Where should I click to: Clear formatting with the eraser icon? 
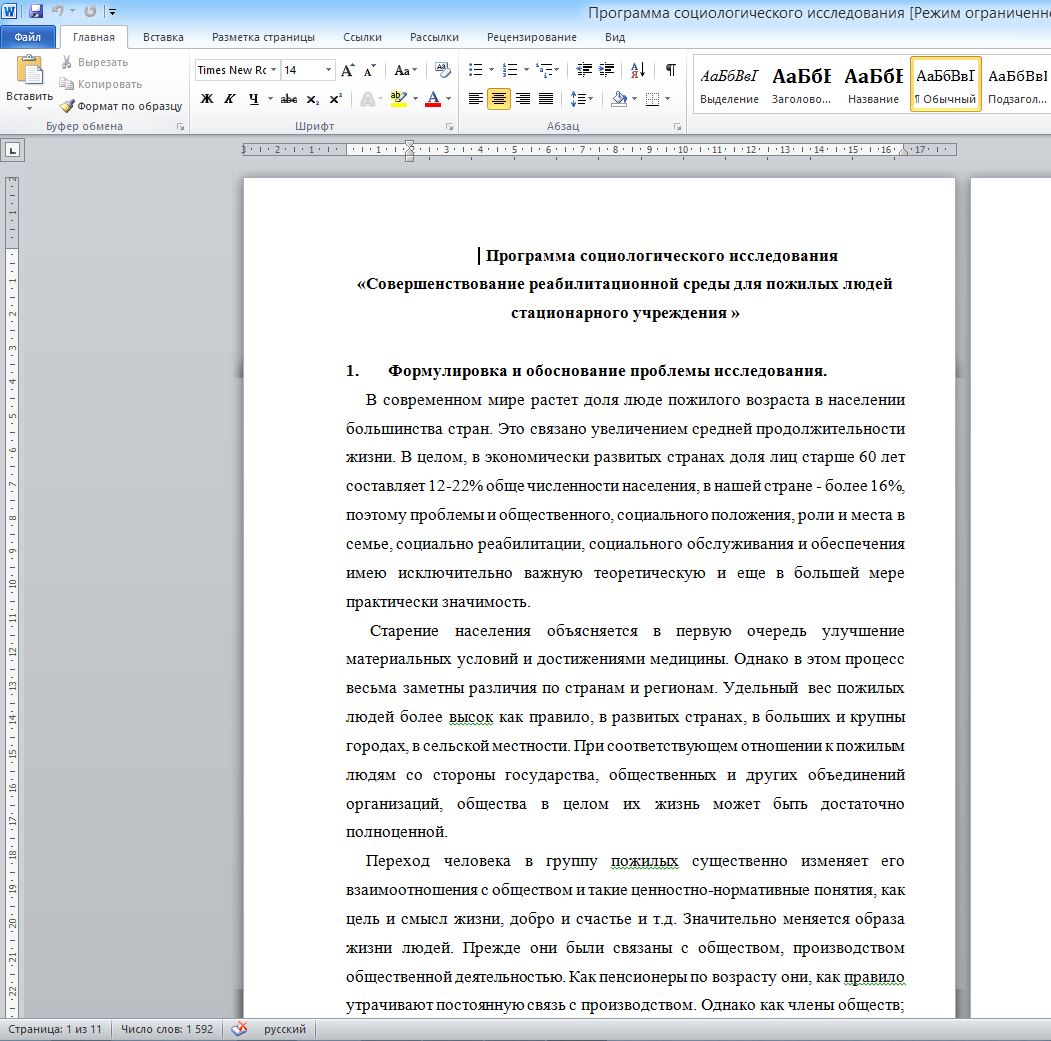(x=442, y=70)
